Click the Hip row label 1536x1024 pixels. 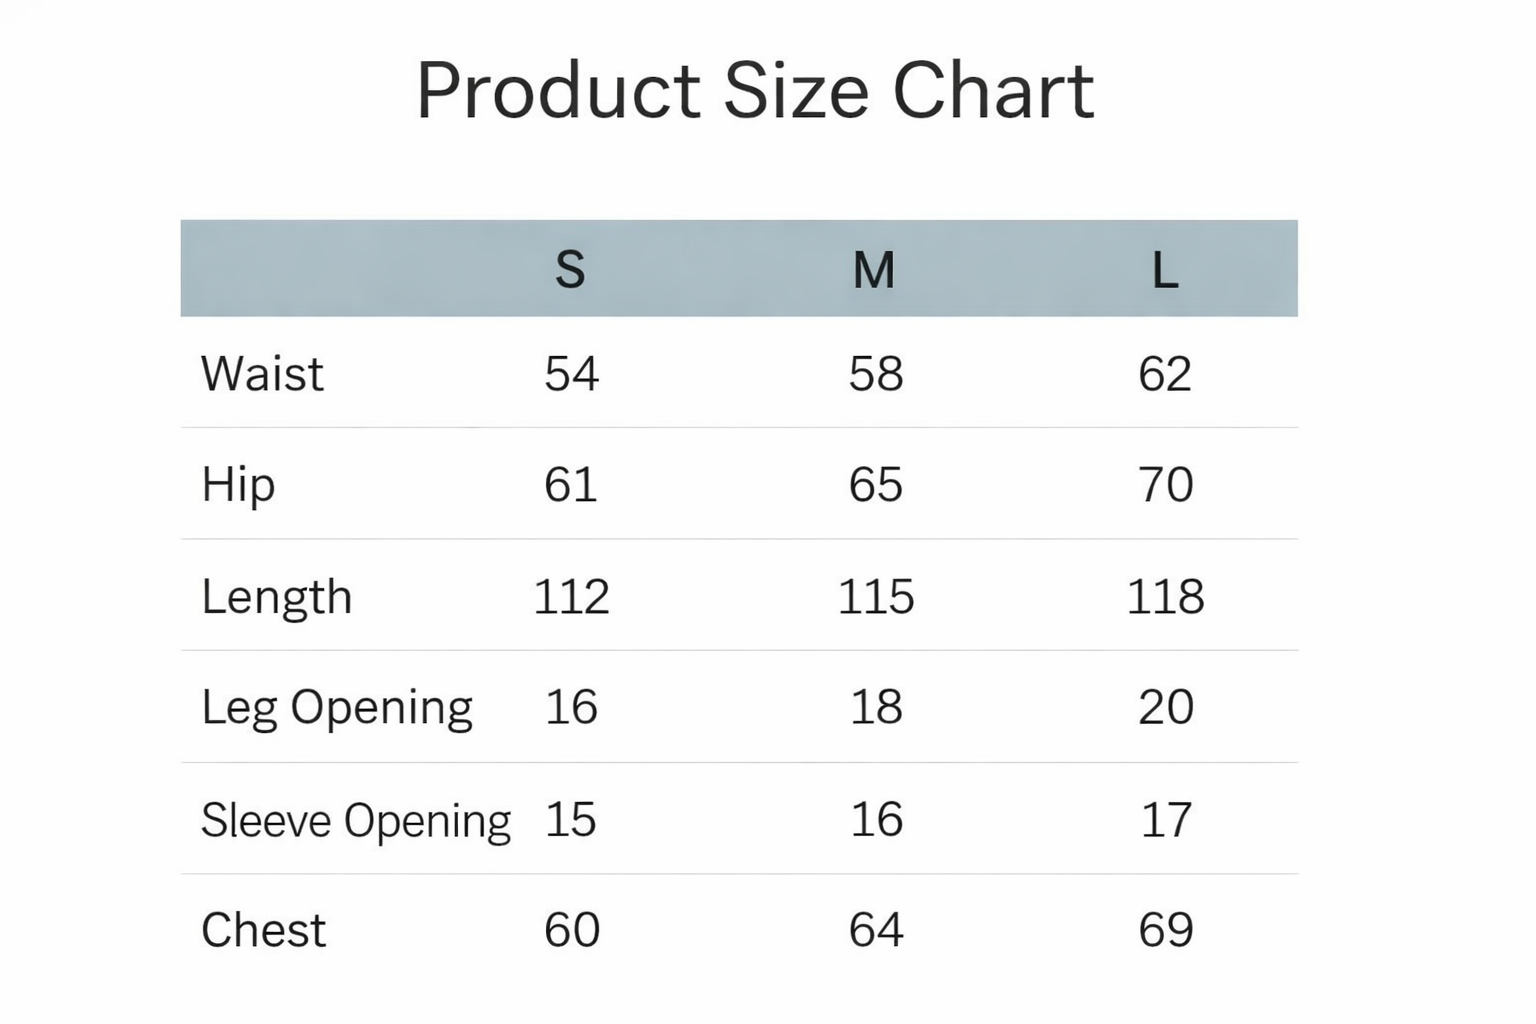tap(238, 485)
